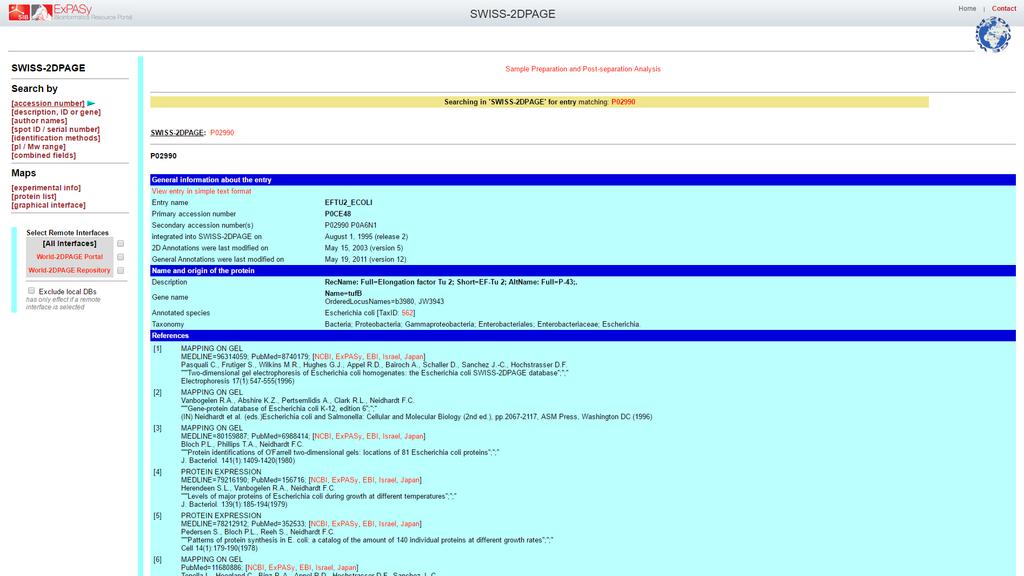Open EBI link in reference [5]
Screen dimensions: 1024x576
coord(368,524)
